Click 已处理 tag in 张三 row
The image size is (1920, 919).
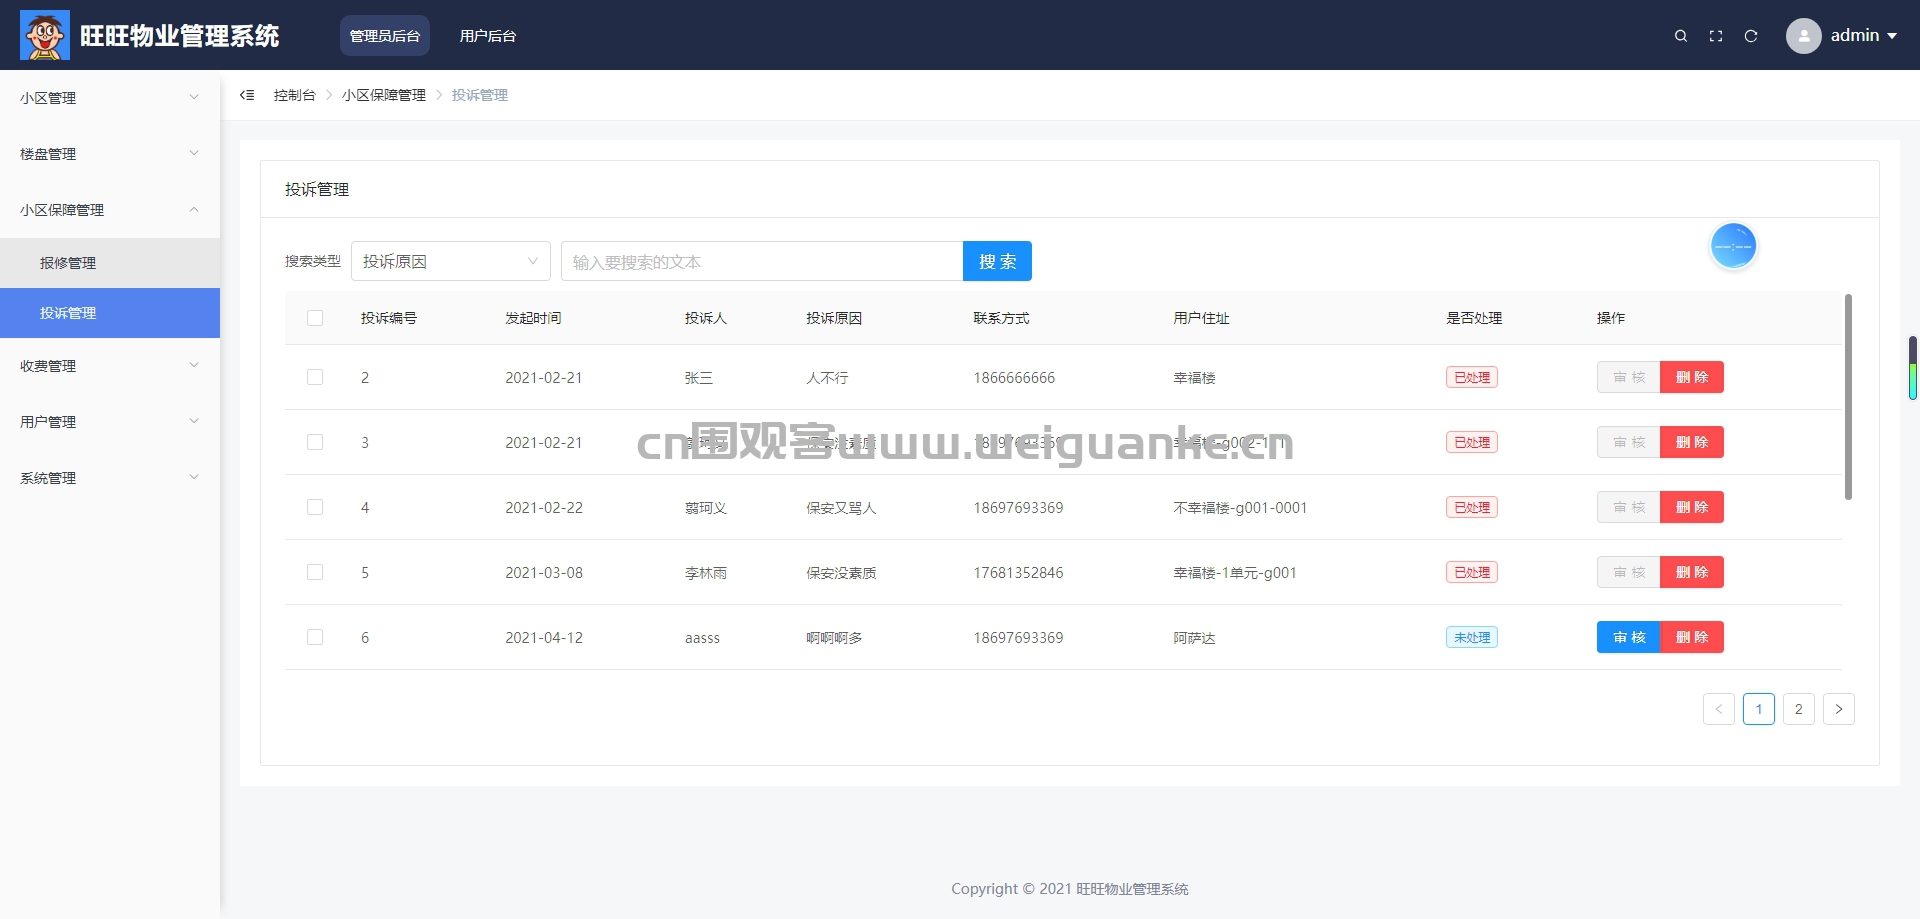pos(1472,377)
